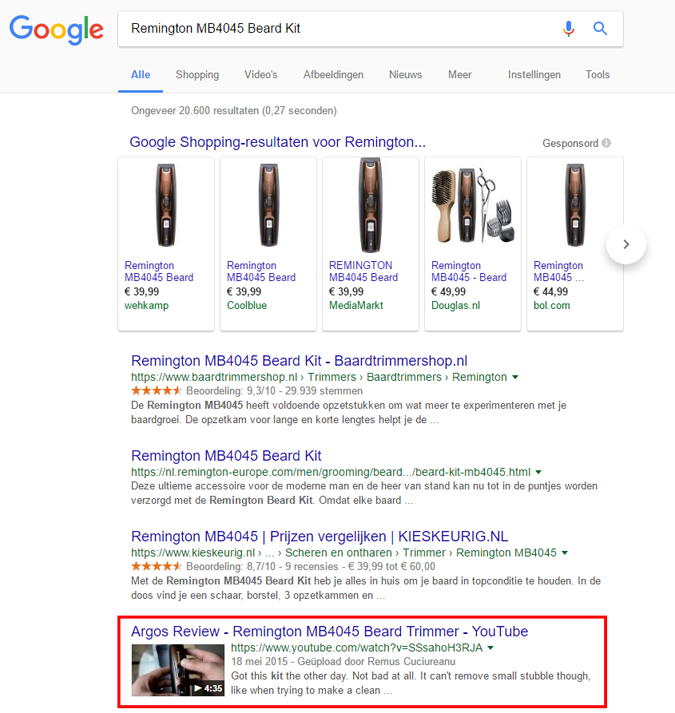
Task: Click Ongeveer 20.600 resultaten text
Action: tap(234, 110)
